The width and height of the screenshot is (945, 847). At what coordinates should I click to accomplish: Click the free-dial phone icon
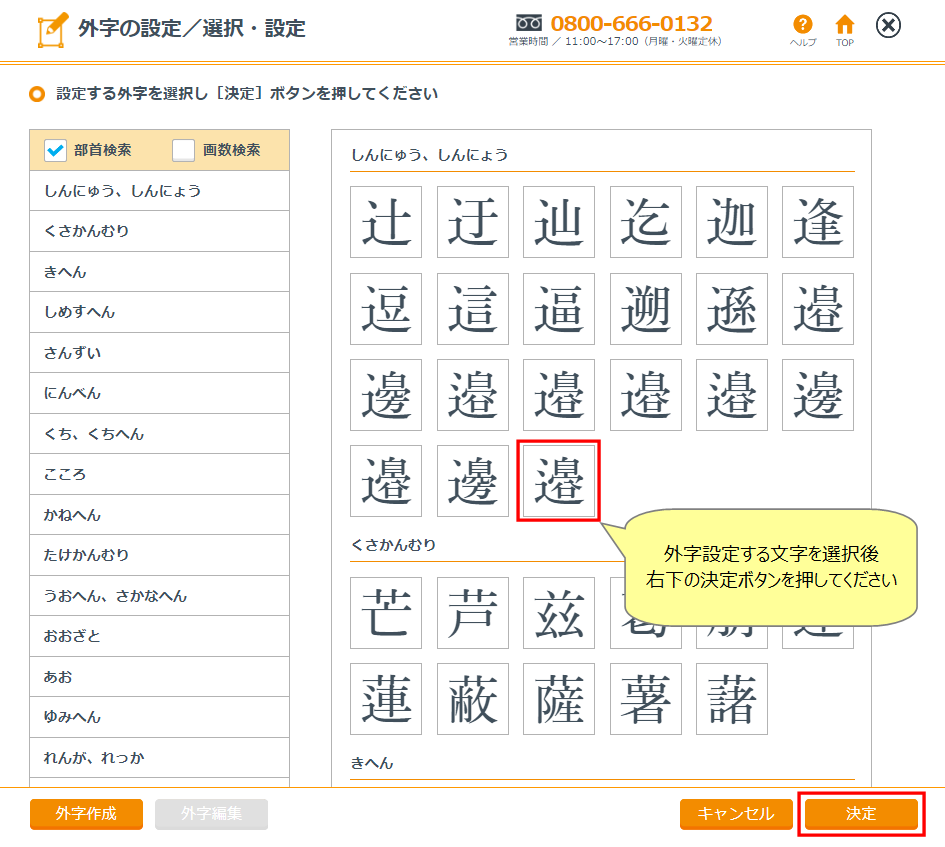(x=529, y=23)
